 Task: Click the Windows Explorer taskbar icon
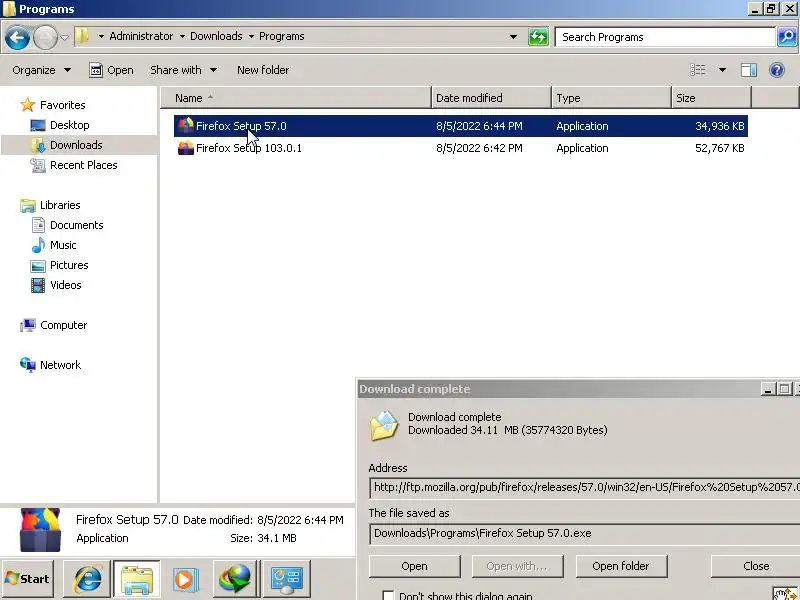tap(136, 579)
